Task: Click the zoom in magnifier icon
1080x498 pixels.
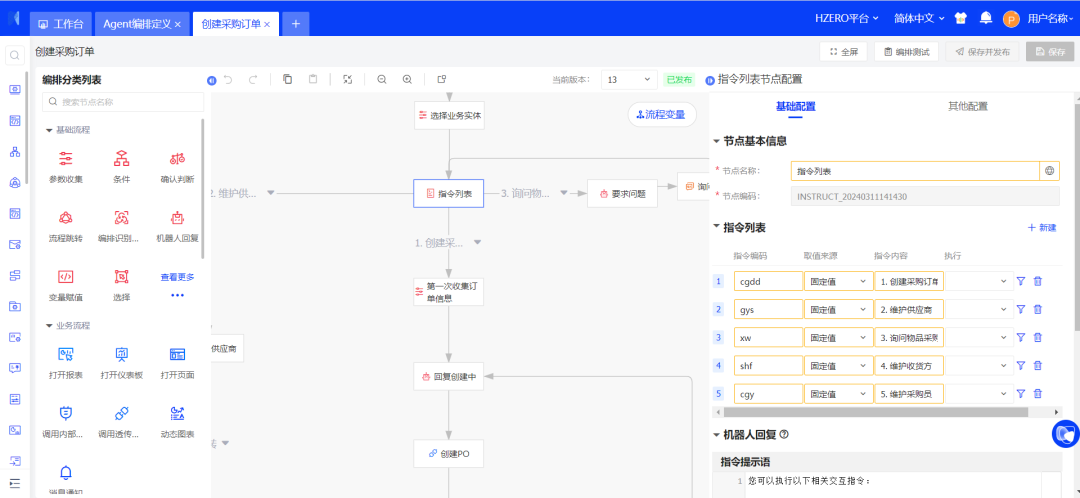Action: pyautogui.click(x=407, y=79)
